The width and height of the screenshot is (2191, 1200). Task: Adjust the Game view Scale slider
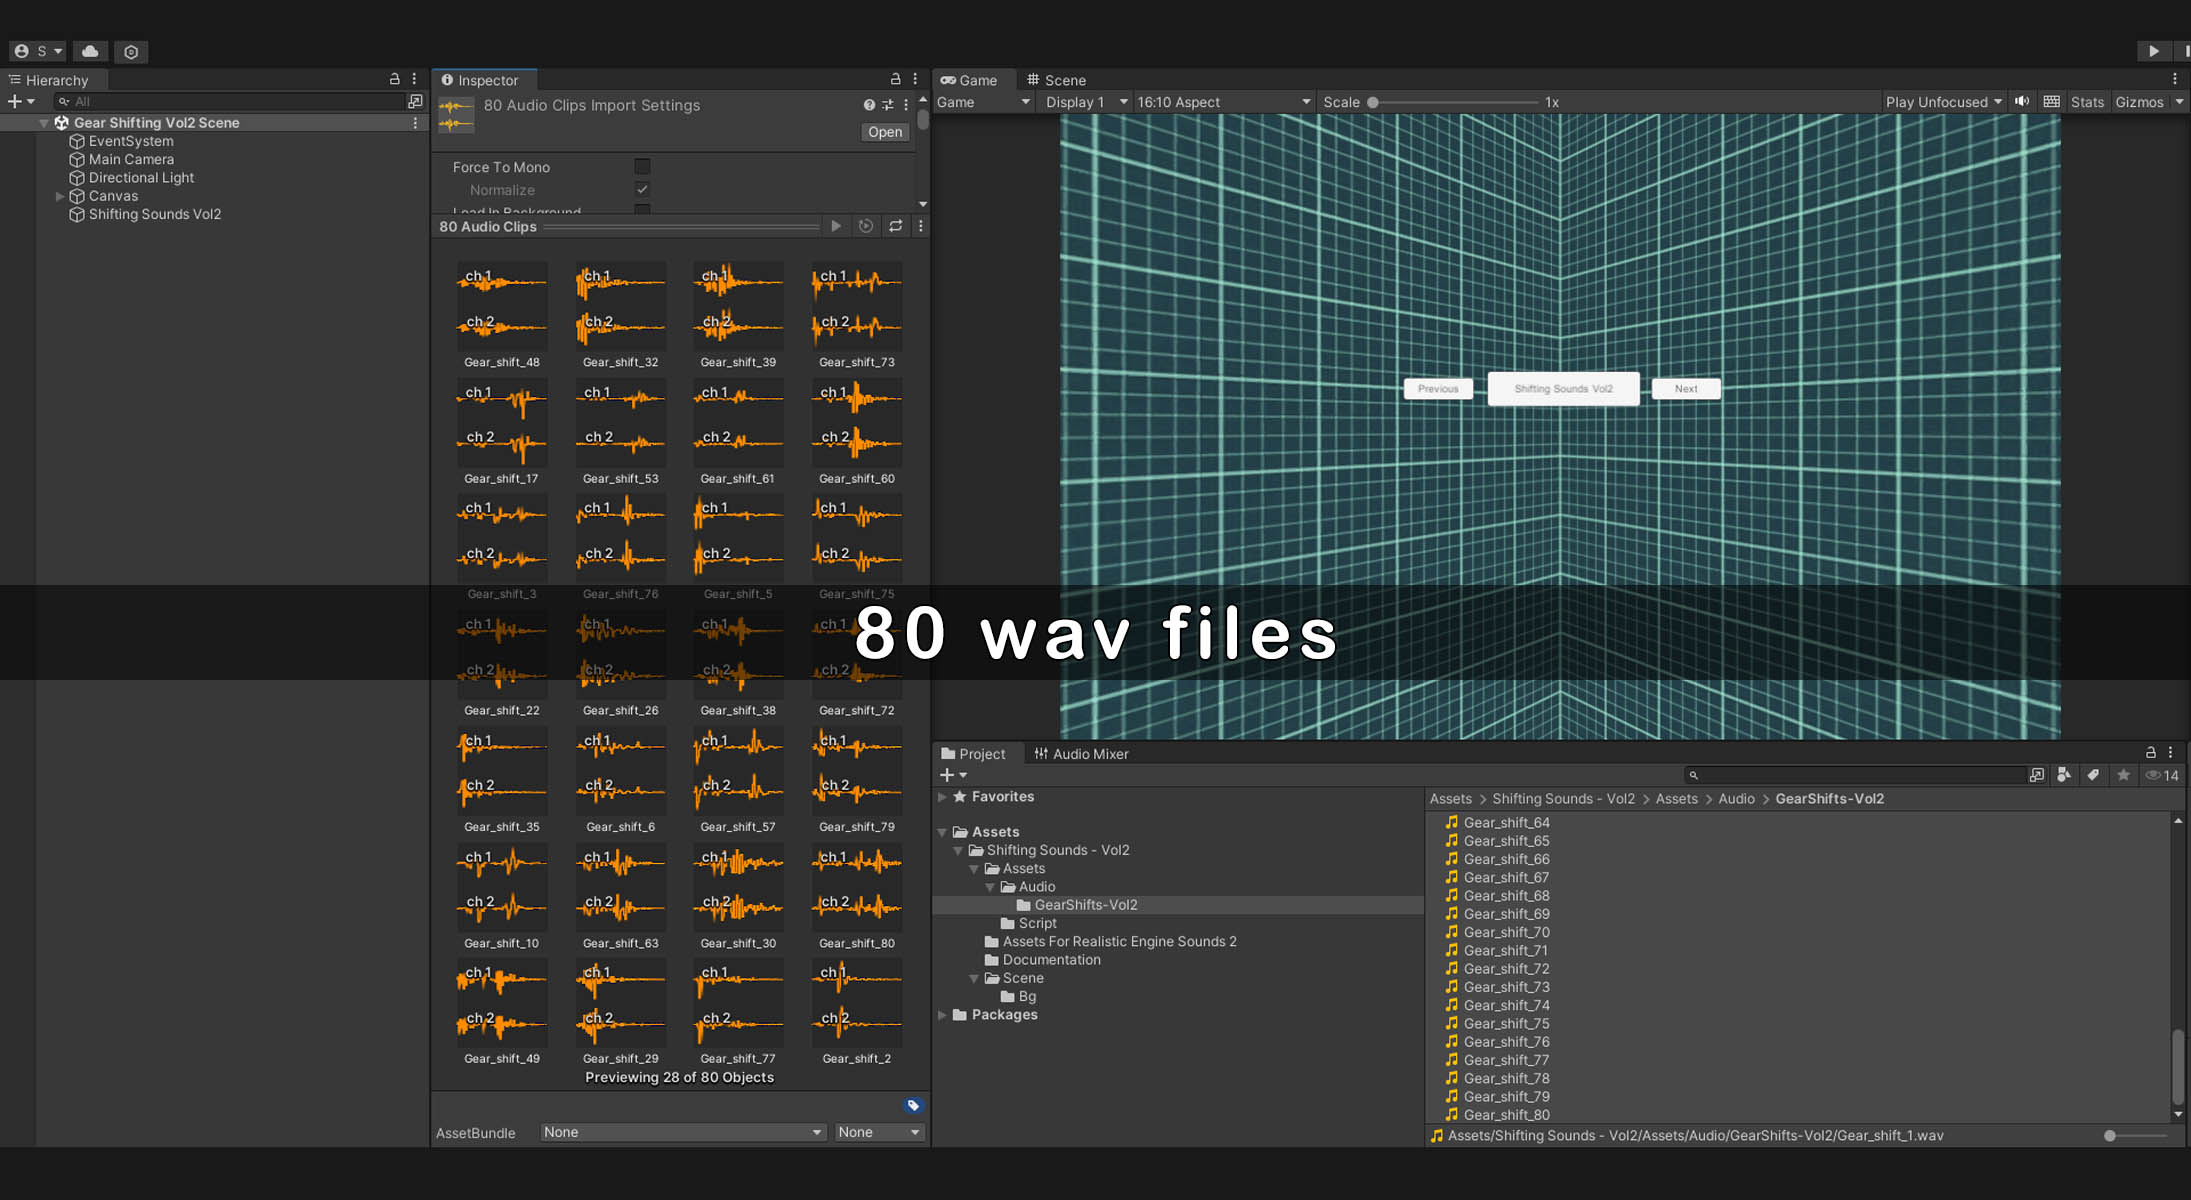click(x=1373, y=102)
